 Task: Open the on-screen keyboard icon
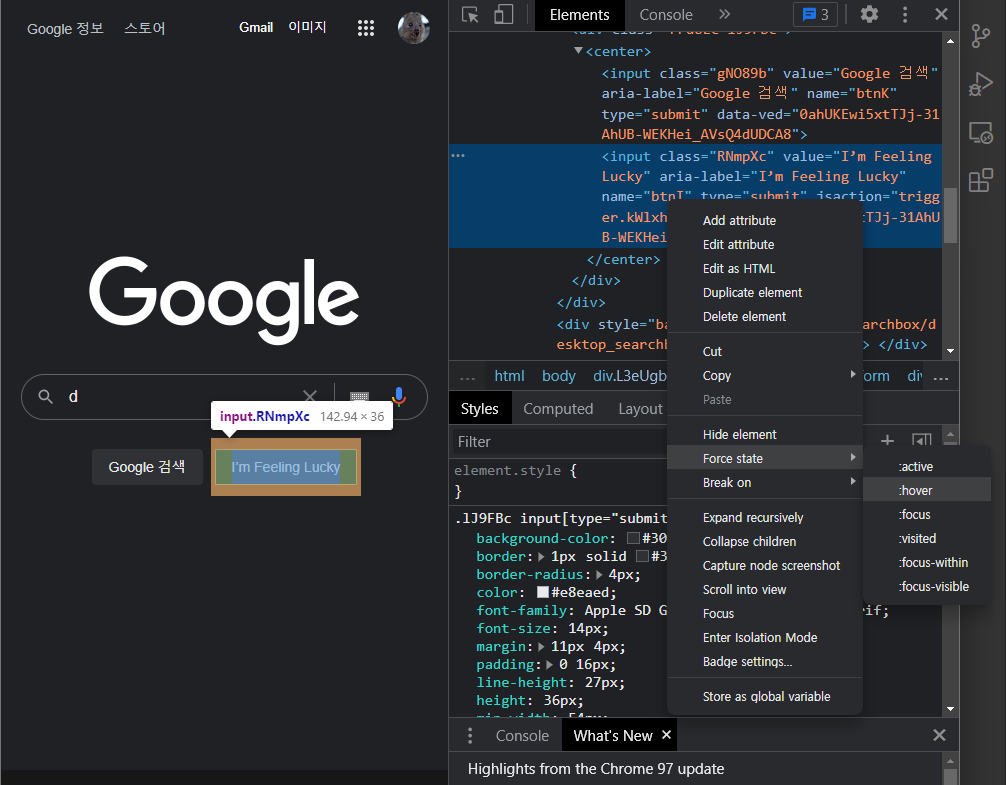pos(359,396)
